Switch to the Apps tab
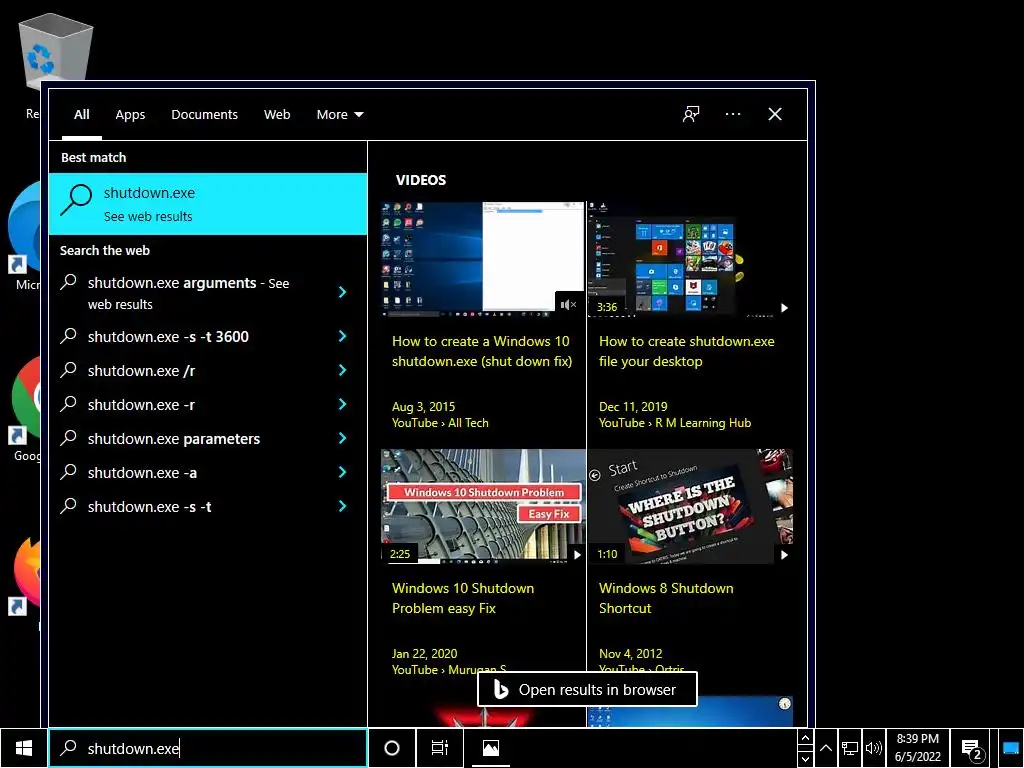This screenshot has height=768, width=1024. tap(130, 114)
